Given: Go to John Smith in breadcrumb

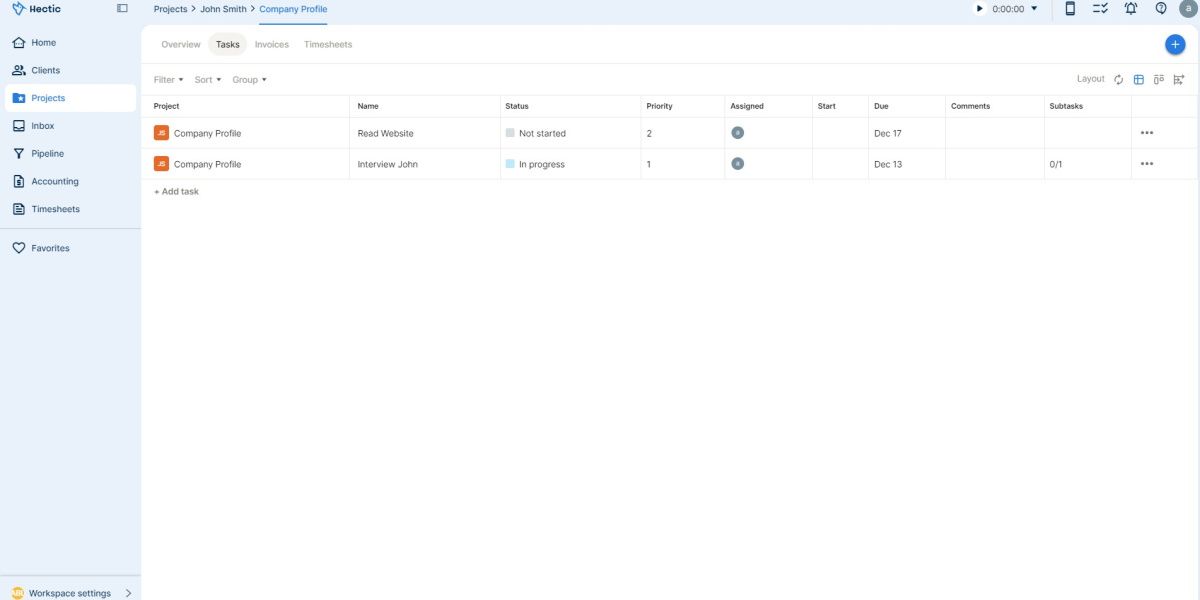Looking at the screenshot, I should [223, 9].
